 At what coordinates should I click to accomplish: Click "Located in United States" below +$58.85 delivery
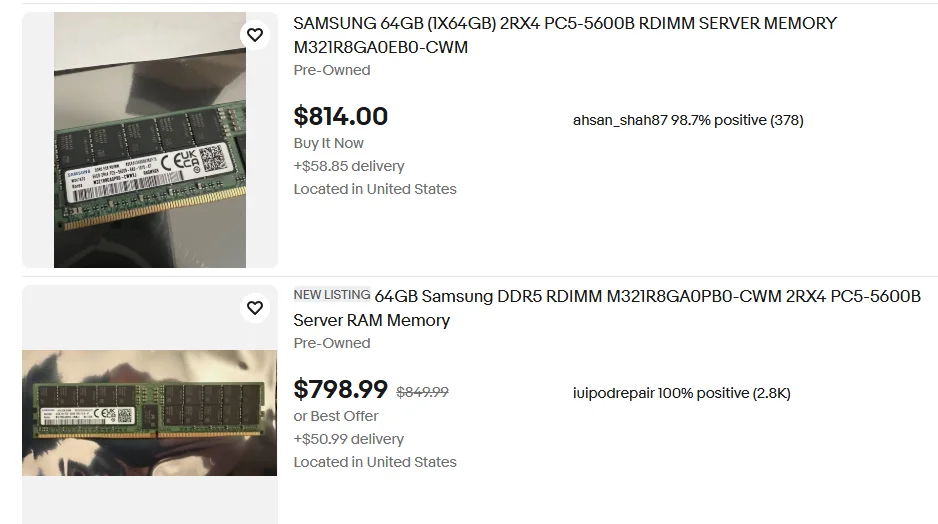pos(375,189)
